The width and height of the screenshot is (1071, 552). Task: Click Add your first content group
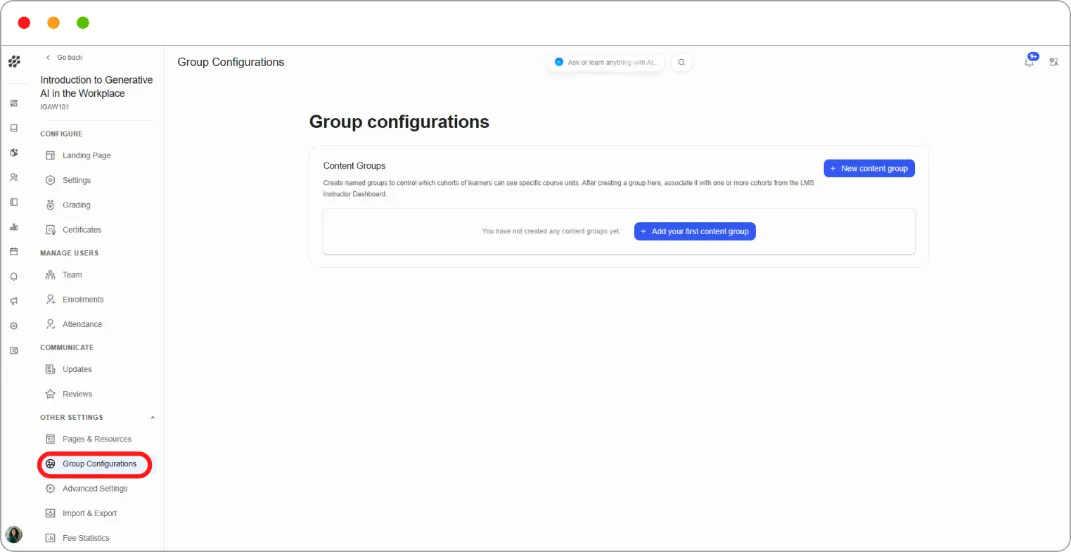(695, 232)
